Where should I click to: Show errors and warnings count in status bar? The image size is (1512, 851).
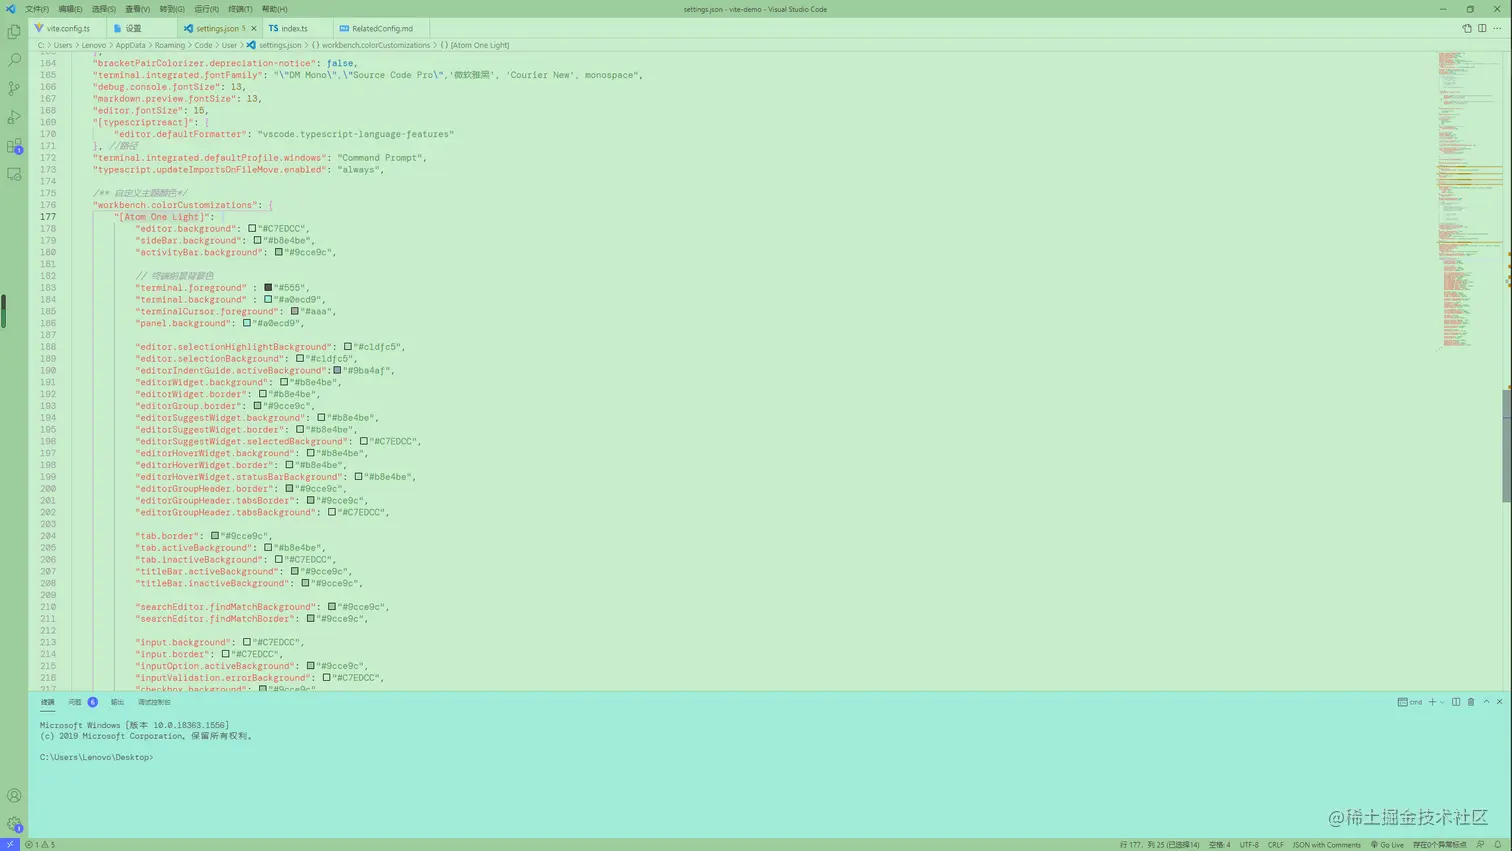point(41,845)
